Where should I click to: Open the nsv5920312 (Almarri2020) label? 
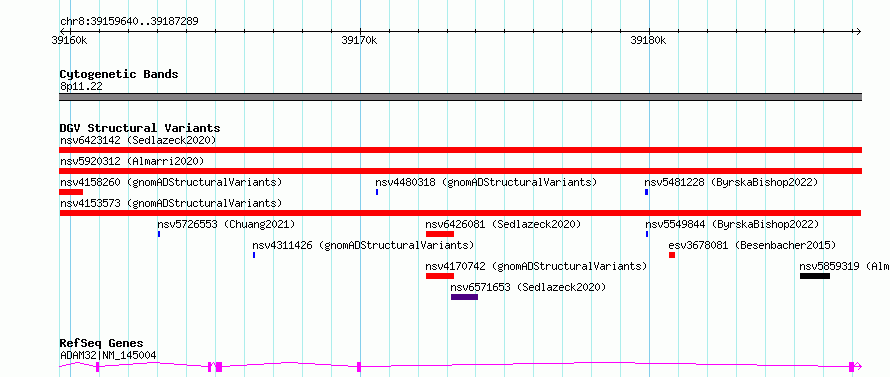[x=132, y=161]
